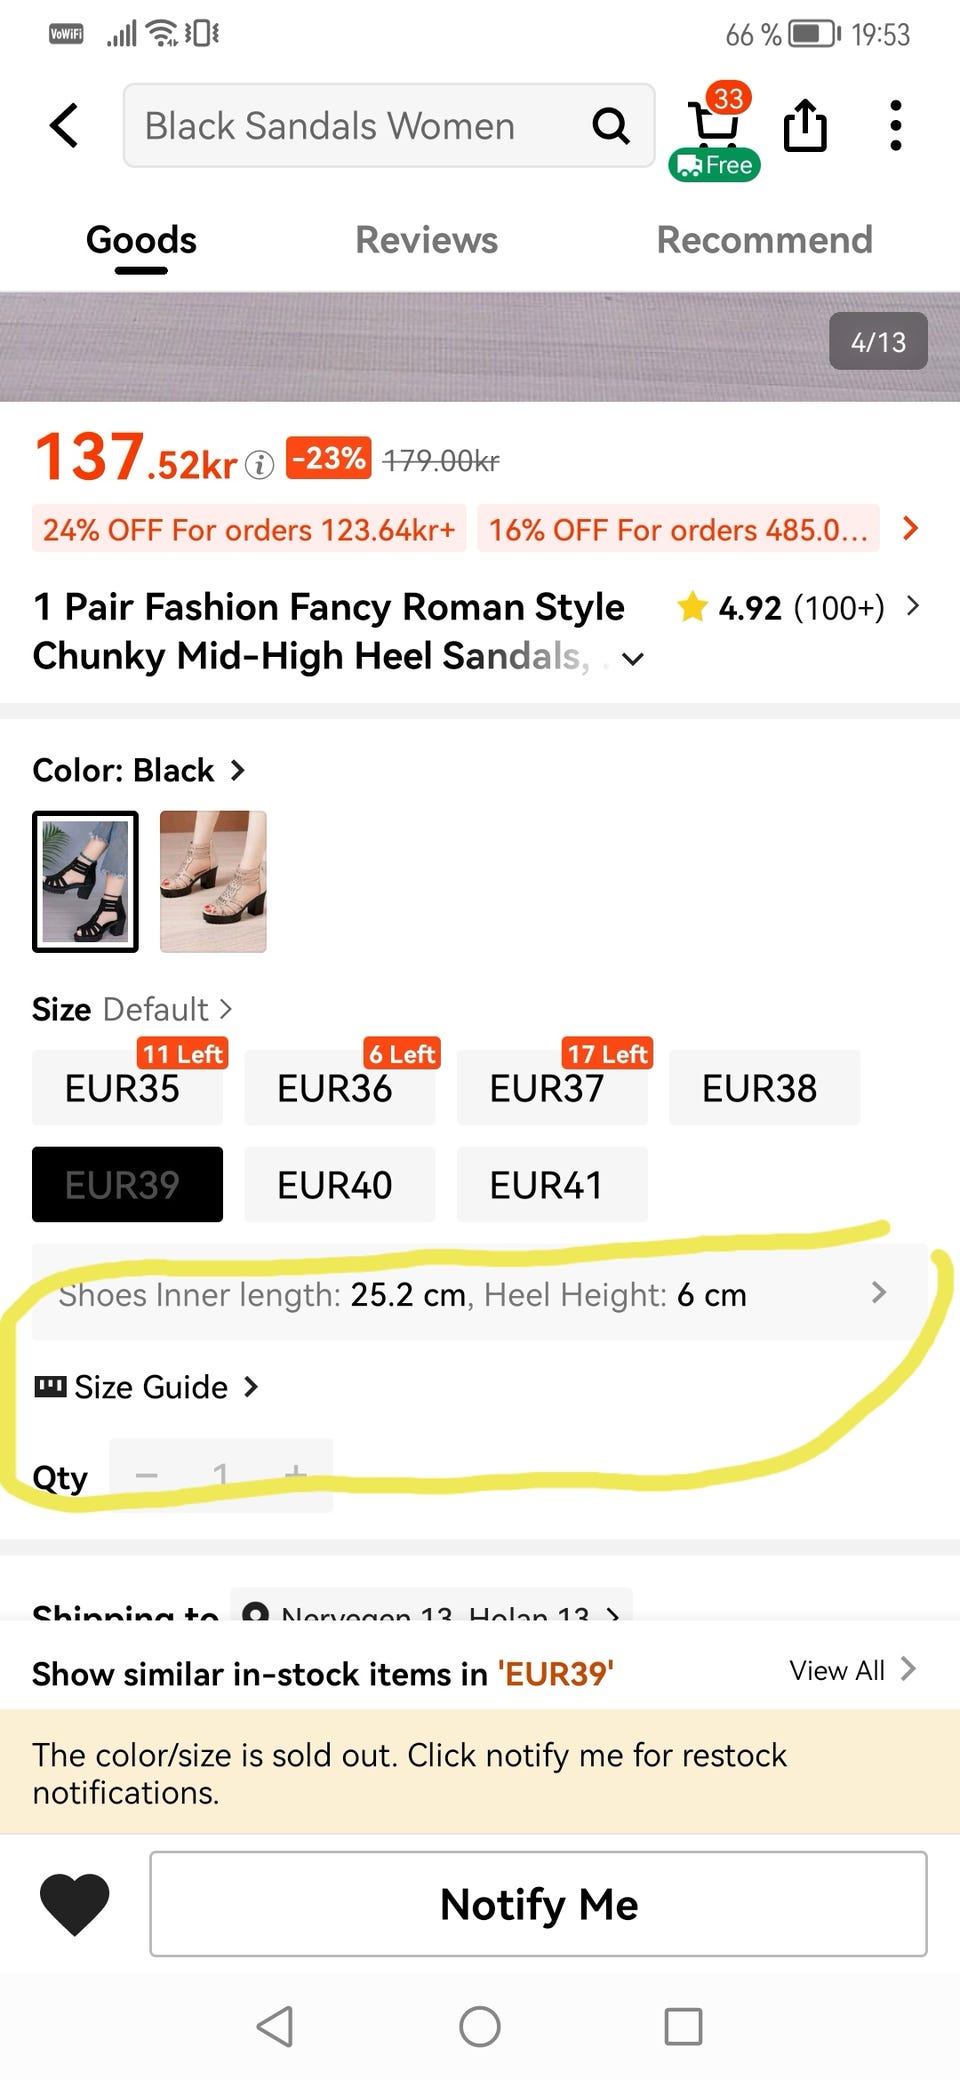Tap the back arrow icon

(64, 126)
